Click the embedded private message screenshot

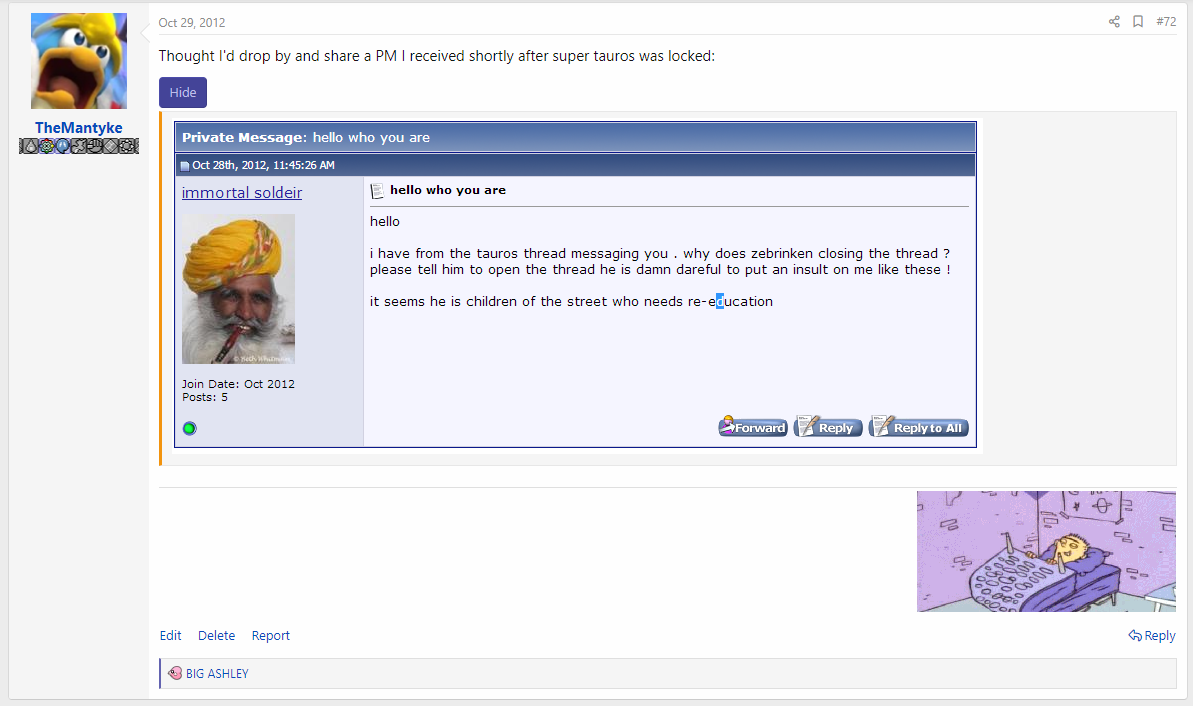[x=575, y=285]
